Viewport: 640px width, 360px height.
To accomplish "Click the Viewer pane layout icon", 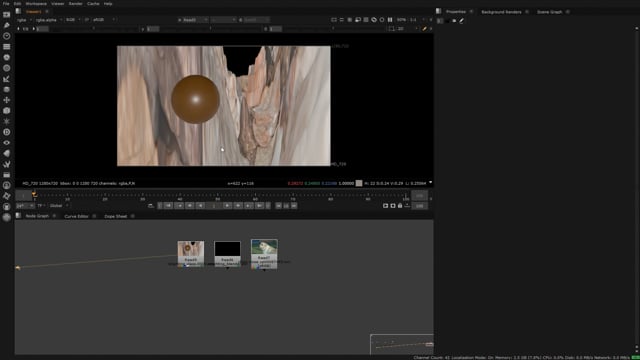I will point(18,11).
